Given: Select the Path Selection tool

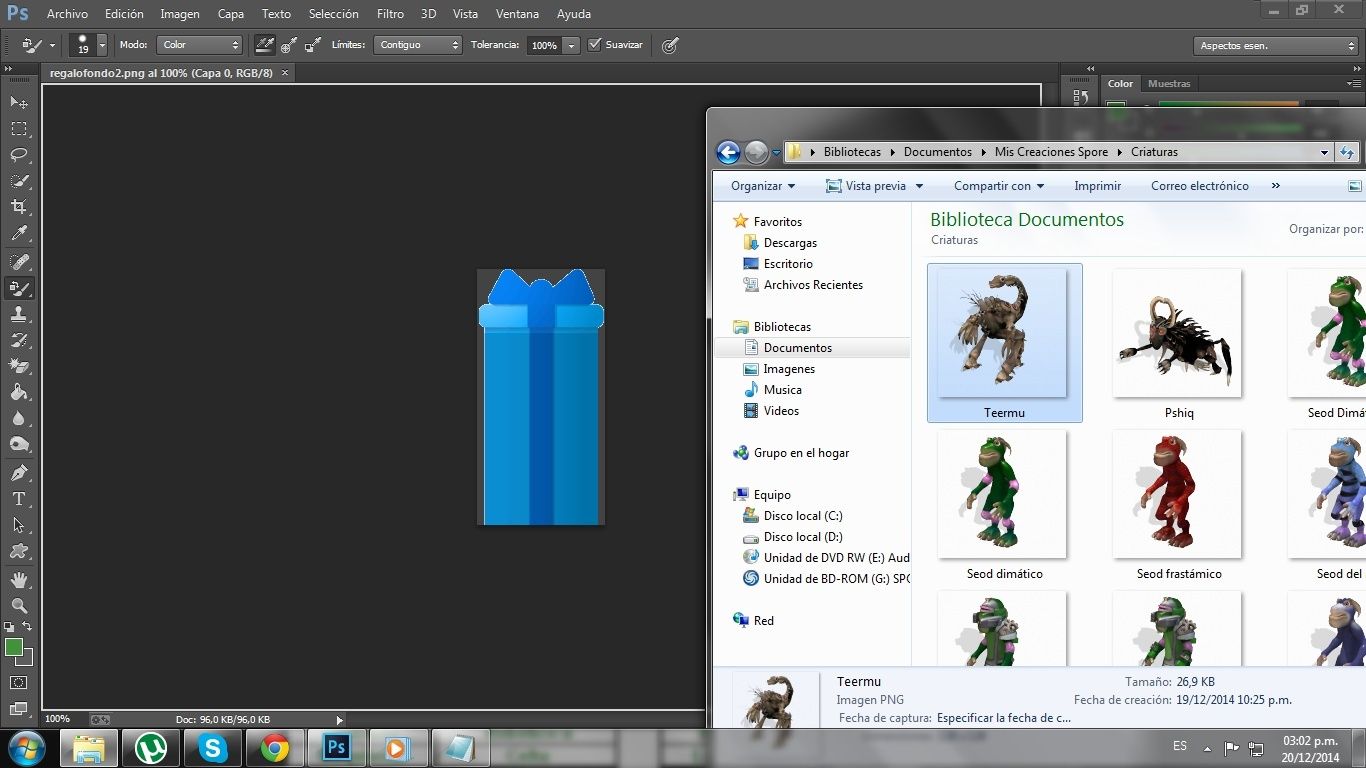Looking at the screenshot, I should (19, 525).
